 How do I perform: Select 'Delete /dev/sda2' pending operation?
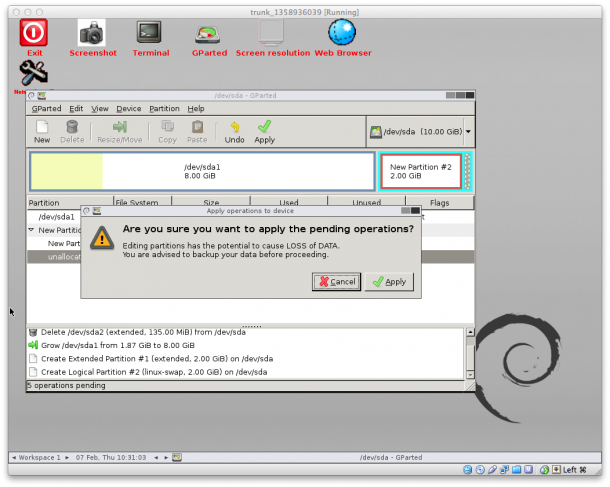pyautogui.click(x=143, y=332)
